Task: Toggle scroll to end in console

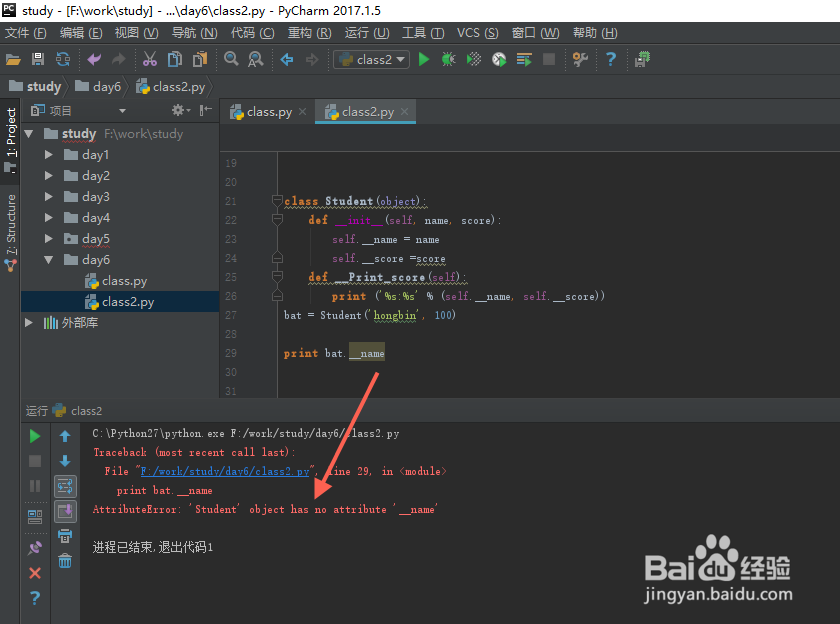Action: 65,512
